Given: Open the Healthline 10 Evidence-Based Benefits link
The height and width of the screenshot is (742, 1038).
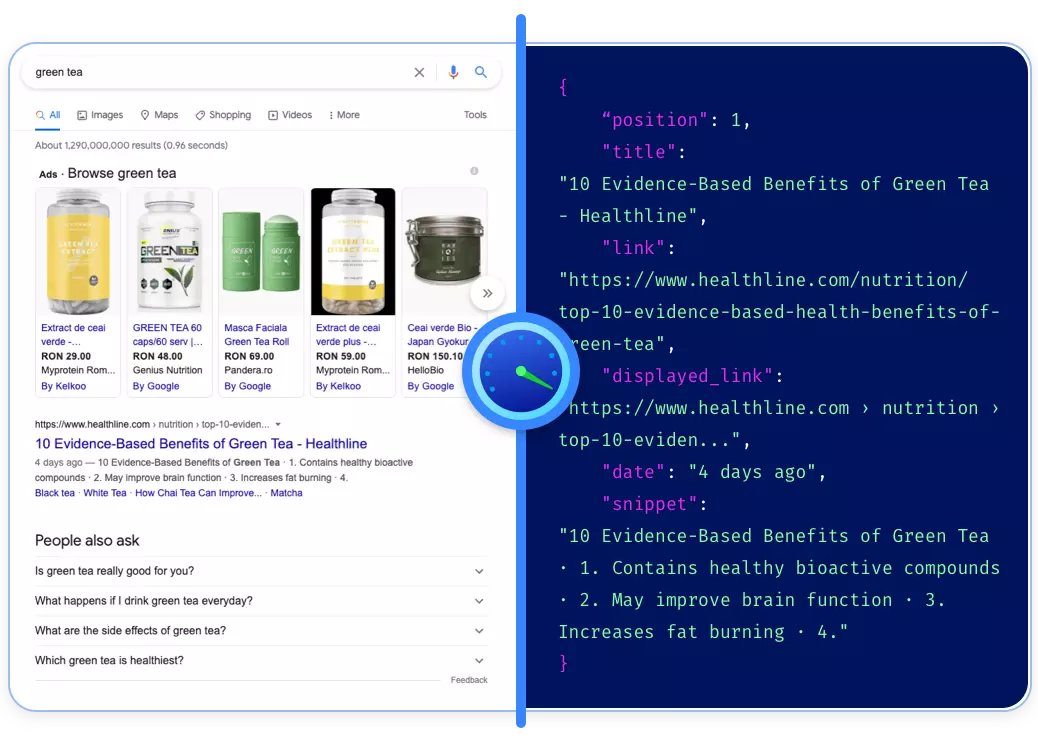Looking at the screenshot, I should coord(201,444).
